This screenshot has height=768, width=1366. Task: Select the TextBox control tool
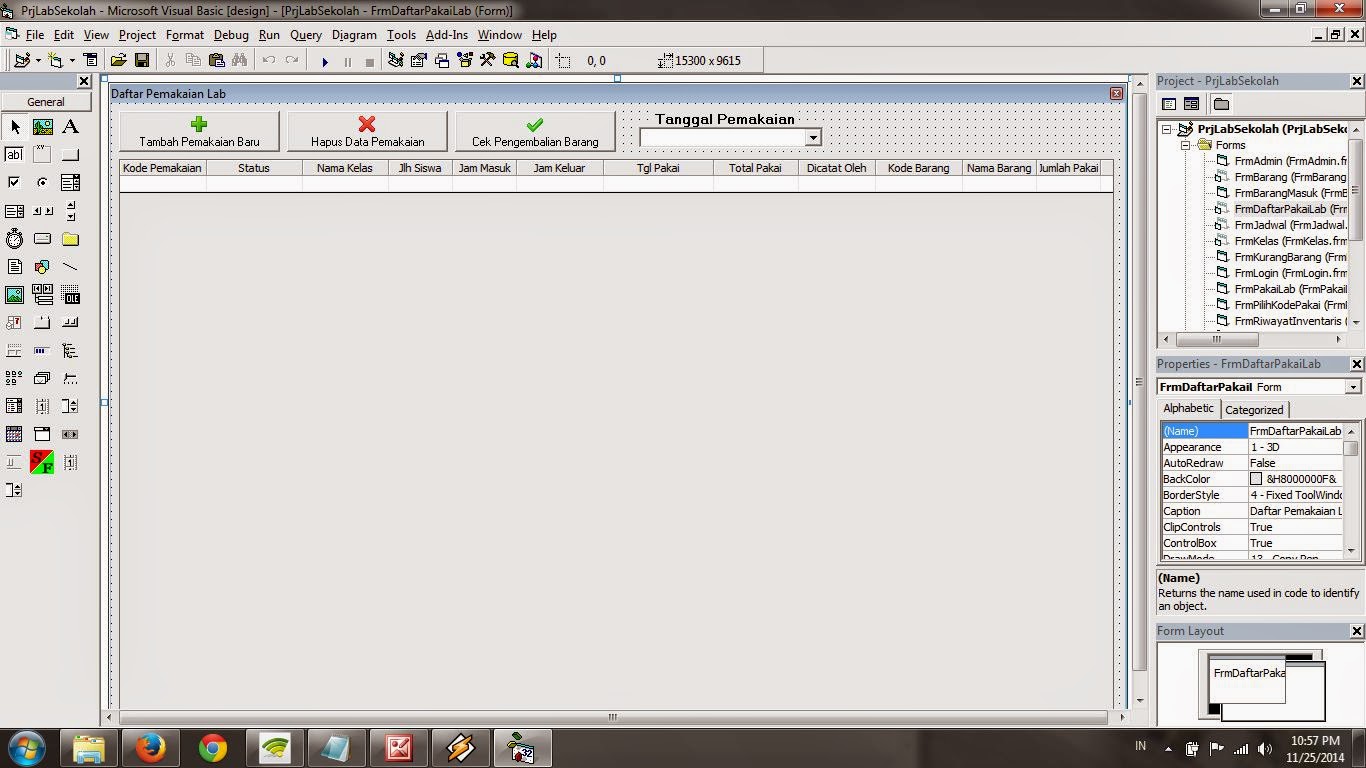point(14,155)
